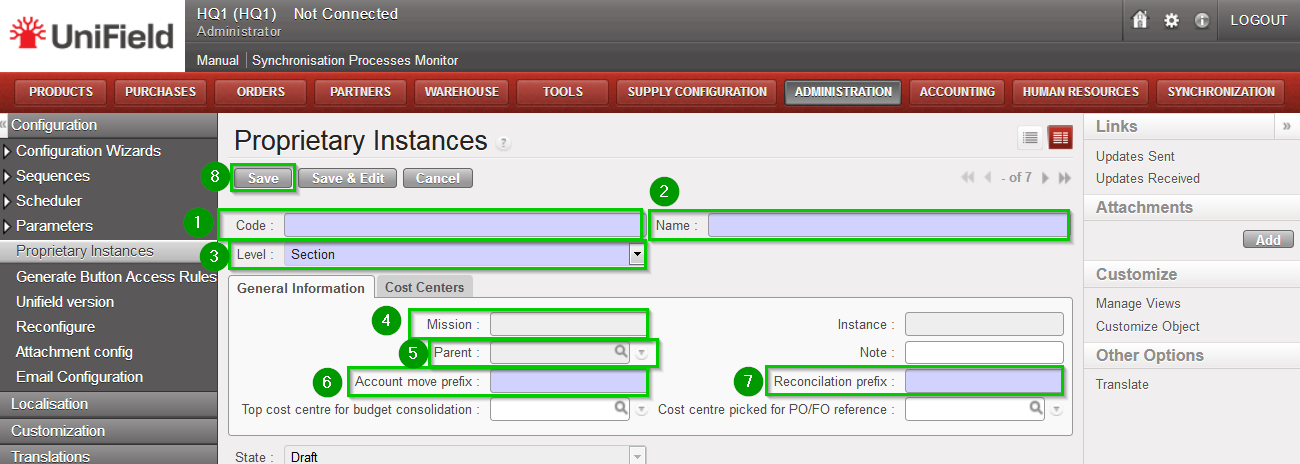Switch to the Cost Centers tab
The height and width of the screenshot is (464, 1300).
pos(424,287)
